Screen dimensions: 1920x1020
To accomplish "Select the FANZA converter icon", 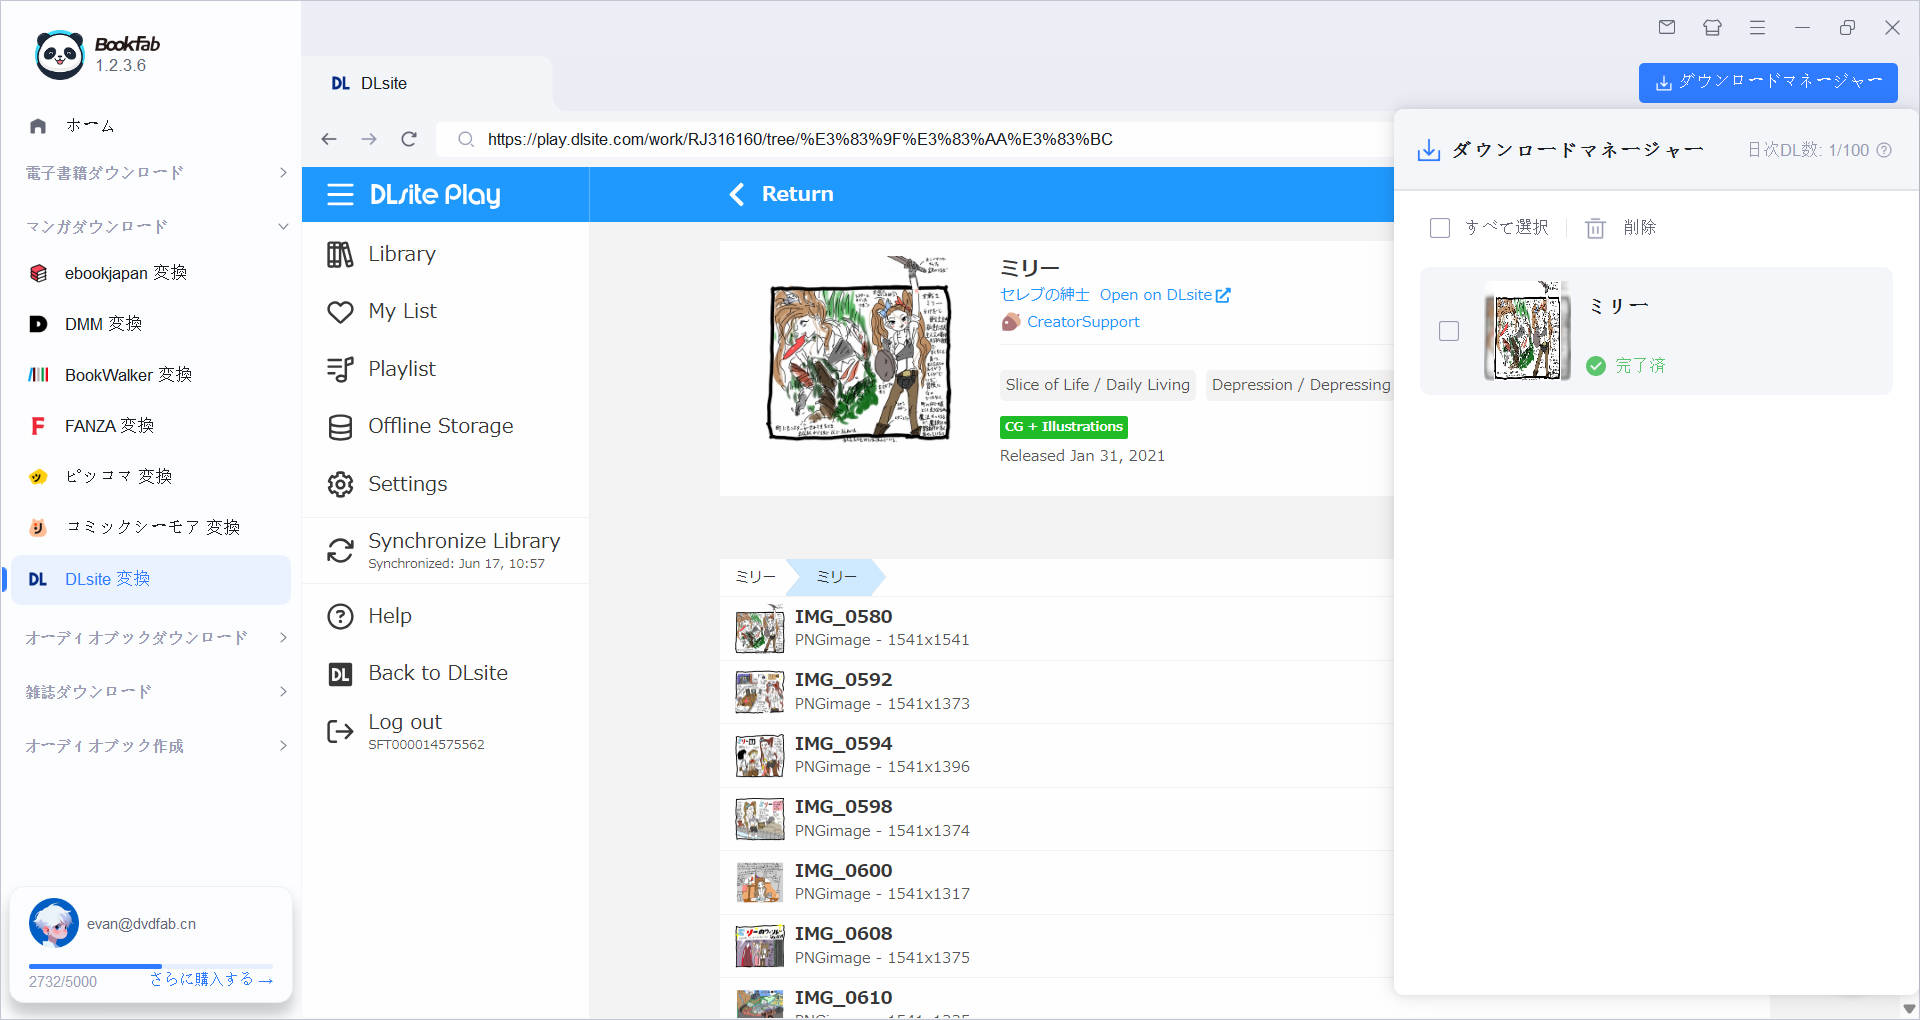I will (38, 426).
